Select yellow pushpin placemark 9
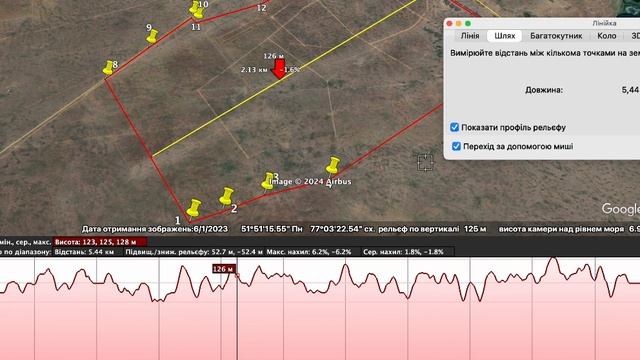The image size is (640, 360). click(x=152, y=36)
